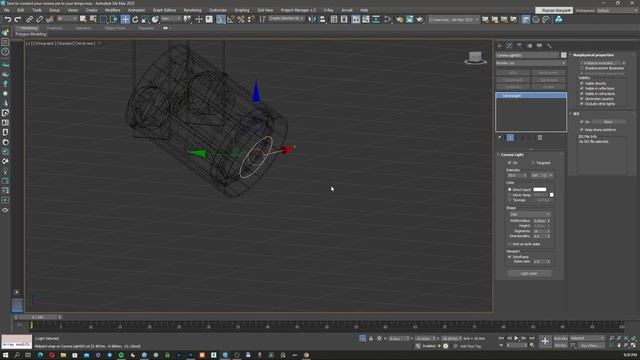Click the Kelvin temp color swatch

552,195
